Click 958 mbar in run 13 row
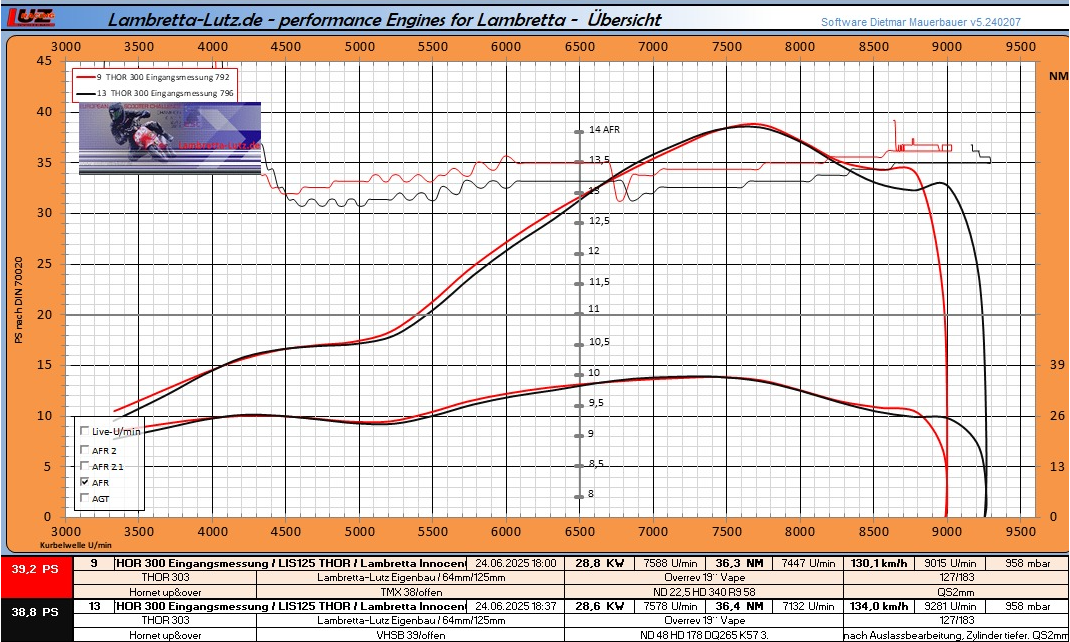Image resolution: width=1070 pixels, height=642 pixels. pos(1028,606)
